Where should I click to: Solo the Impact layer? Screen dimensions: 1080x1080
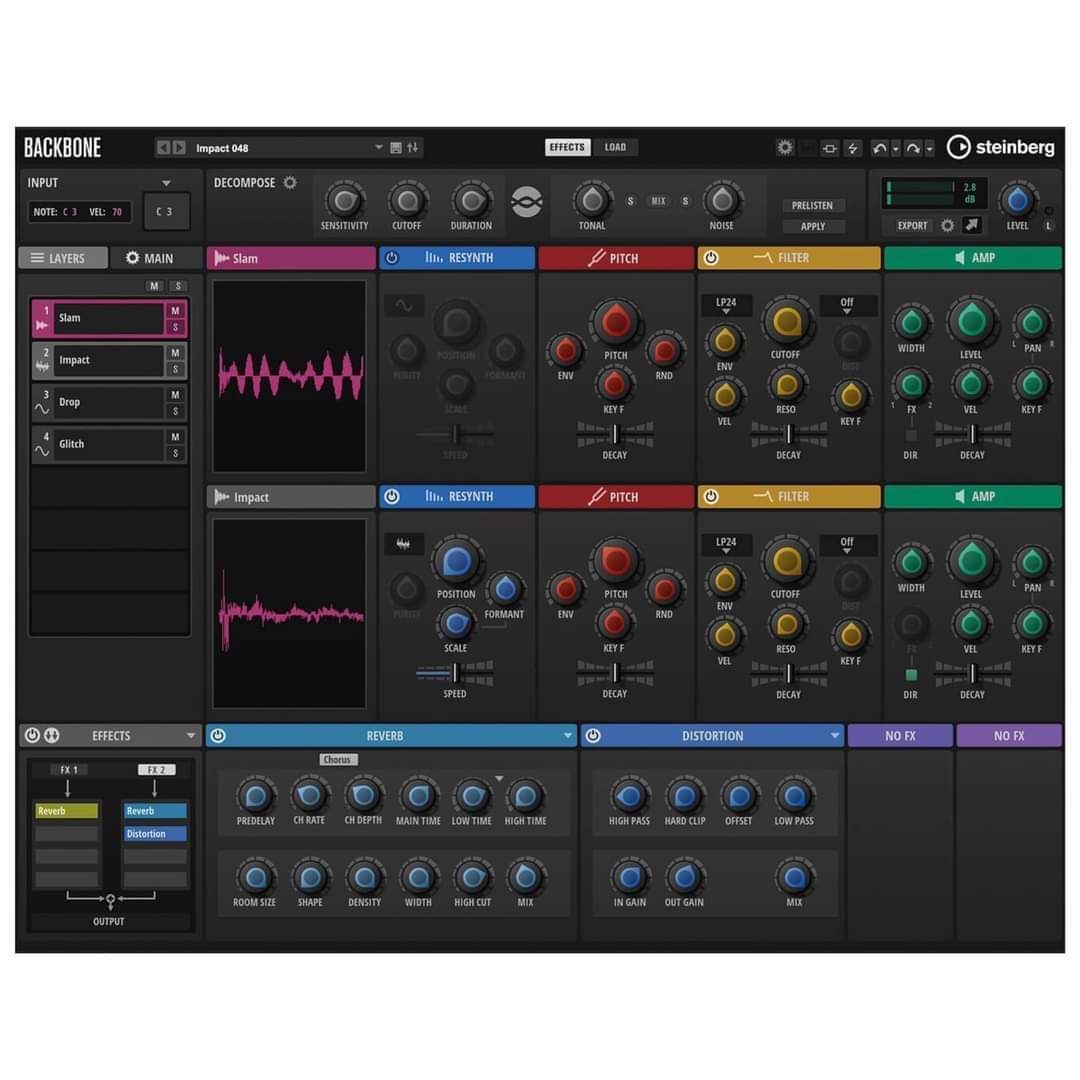176,369
